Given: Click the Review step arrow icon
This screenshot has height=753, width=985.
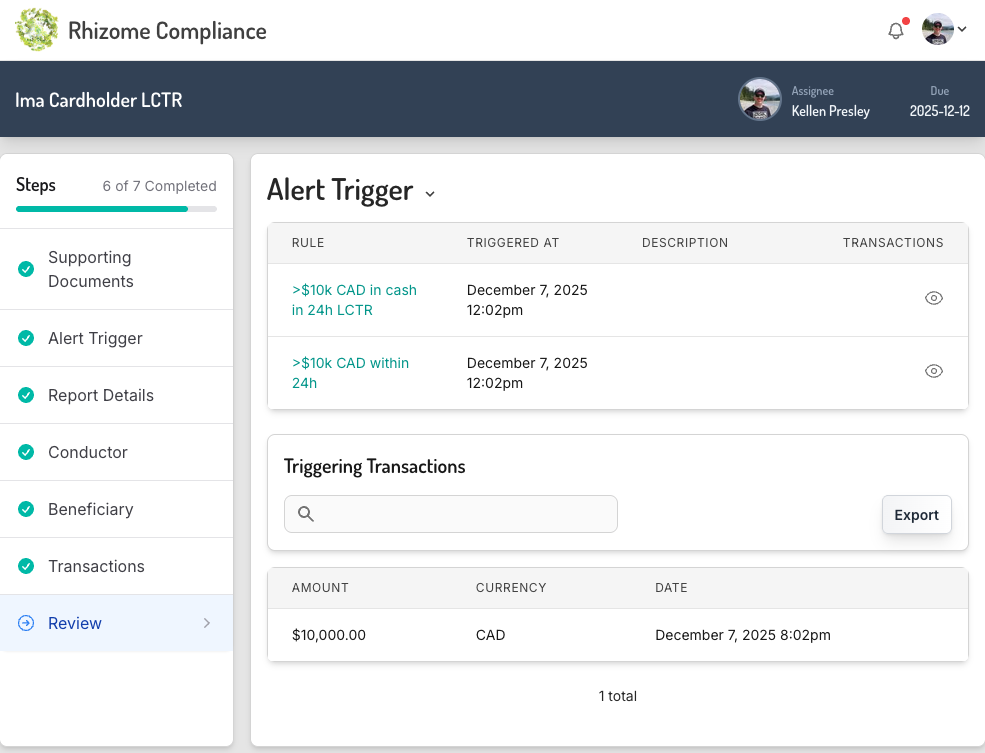Looking at the screenshot, I should coord(26,623).
